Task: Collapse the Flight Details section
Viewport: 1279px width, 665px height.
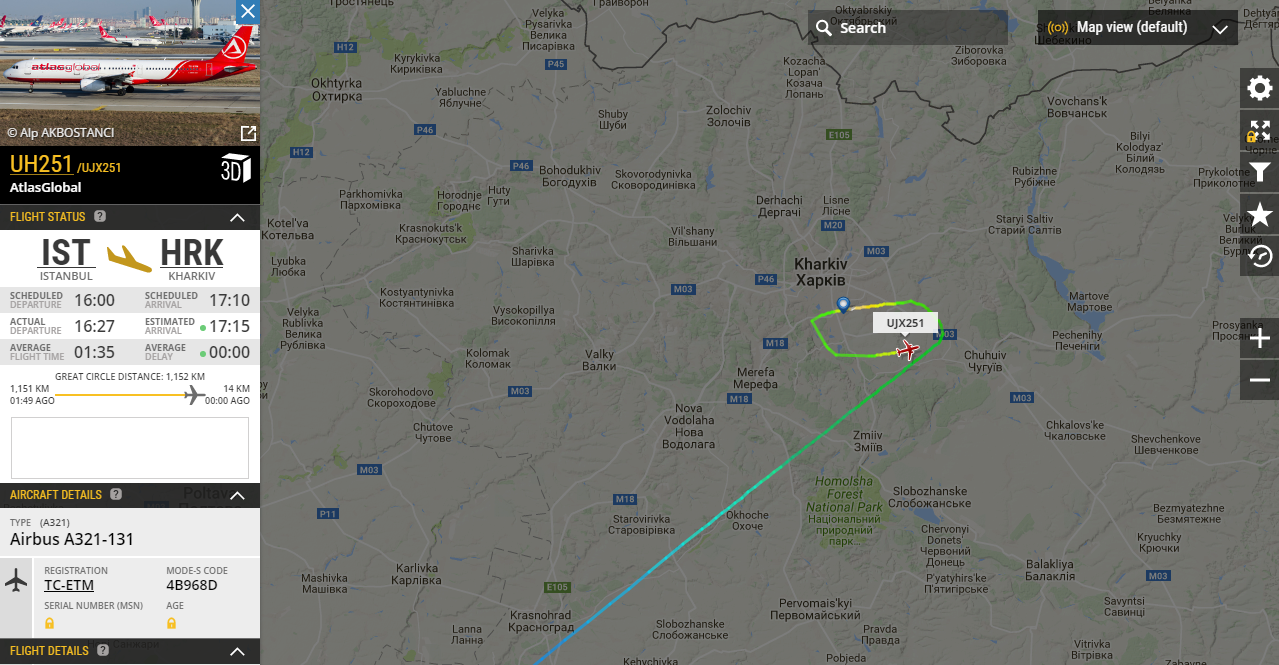Action: point(237,651)
